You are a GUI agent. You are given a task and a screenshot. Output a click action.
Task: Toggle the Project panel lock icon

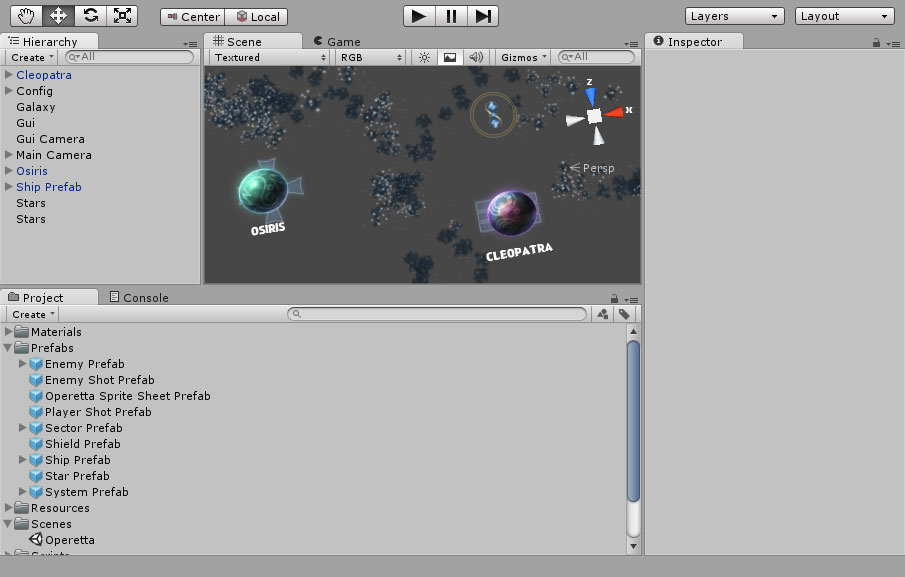(x=614, y=298)
